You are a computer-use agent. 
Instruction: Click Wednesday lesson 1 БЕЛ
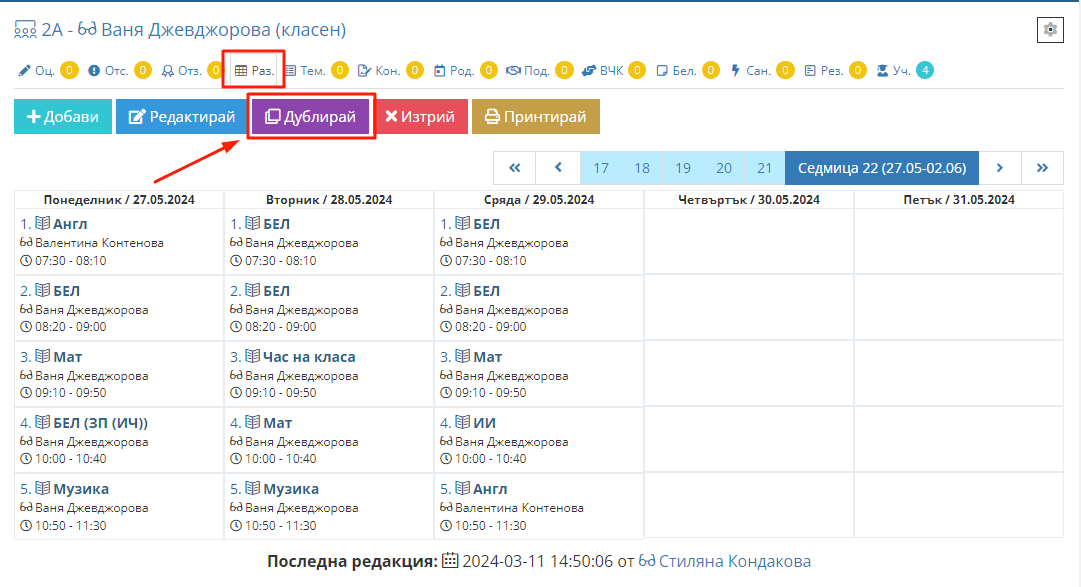point(487,224)
